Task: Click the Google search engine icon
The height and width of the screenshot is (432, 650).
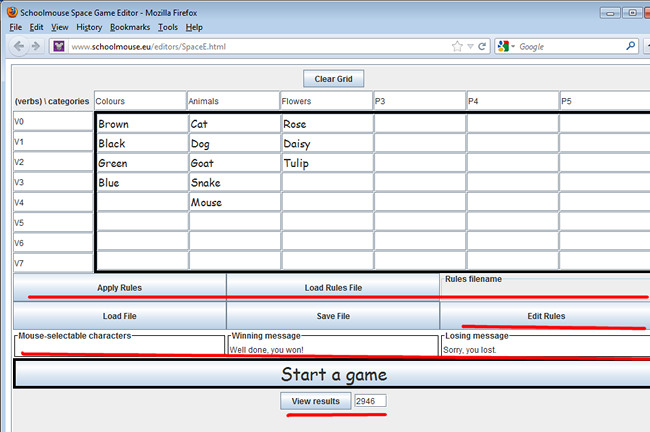Action: (x=503, y=46)
